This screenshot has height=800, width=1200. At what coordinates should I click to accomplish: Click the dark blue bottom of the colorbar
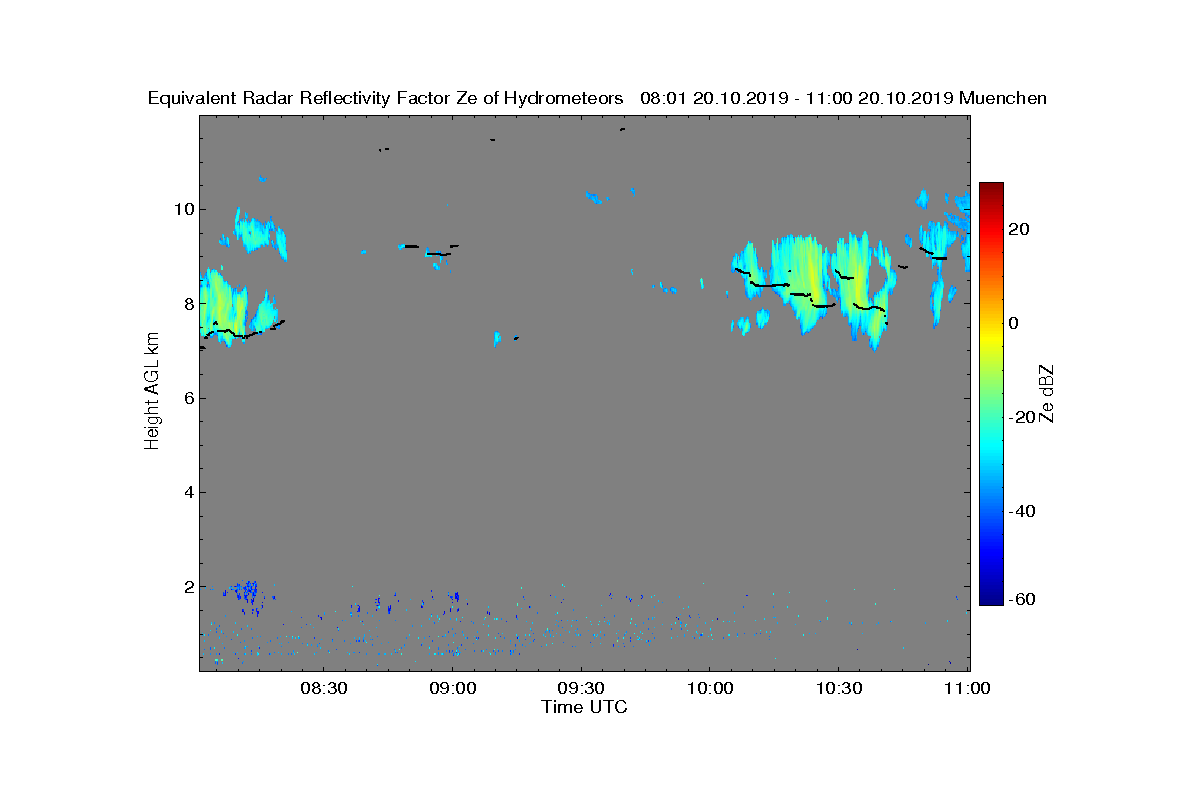pyautogui.click(x=991, y=597)
